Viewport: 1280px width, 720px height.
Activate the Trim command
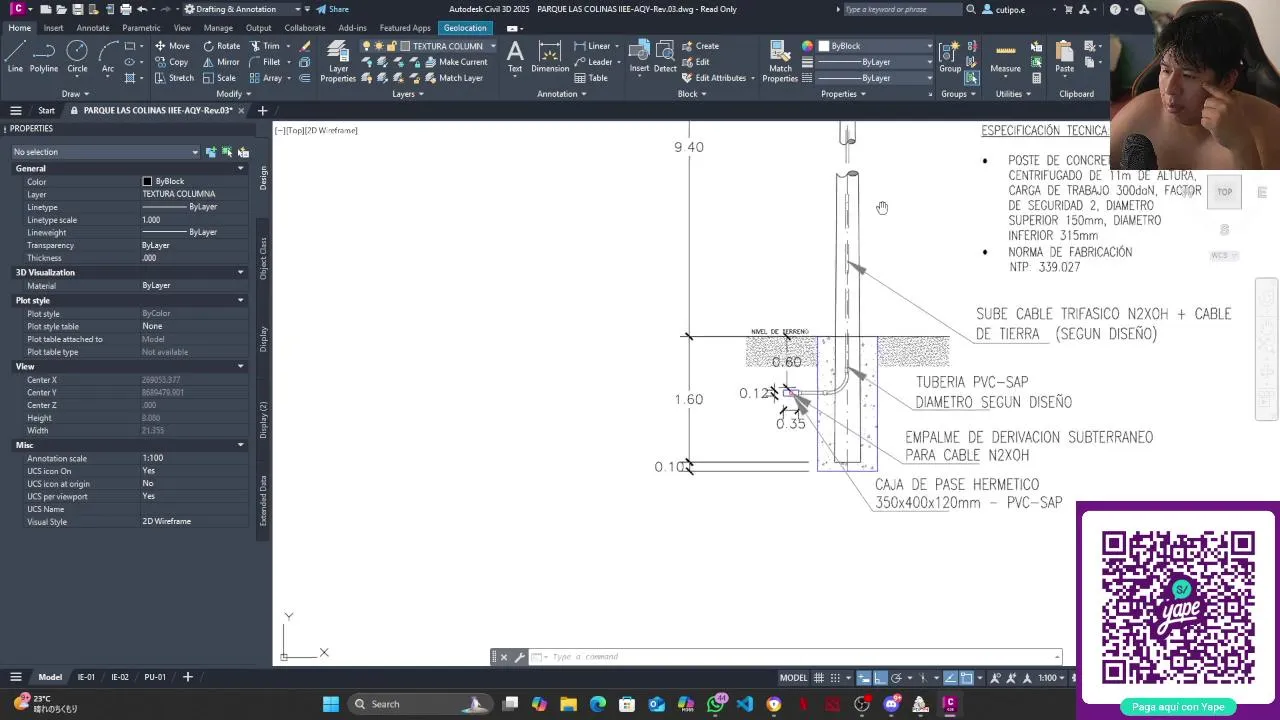264,46
